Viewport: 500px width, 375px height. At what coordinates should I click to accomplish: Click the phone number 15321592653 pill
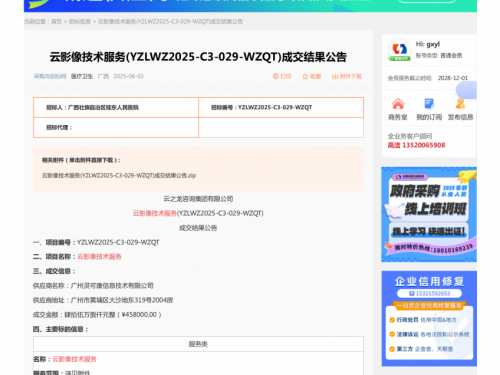click(429, 293)
